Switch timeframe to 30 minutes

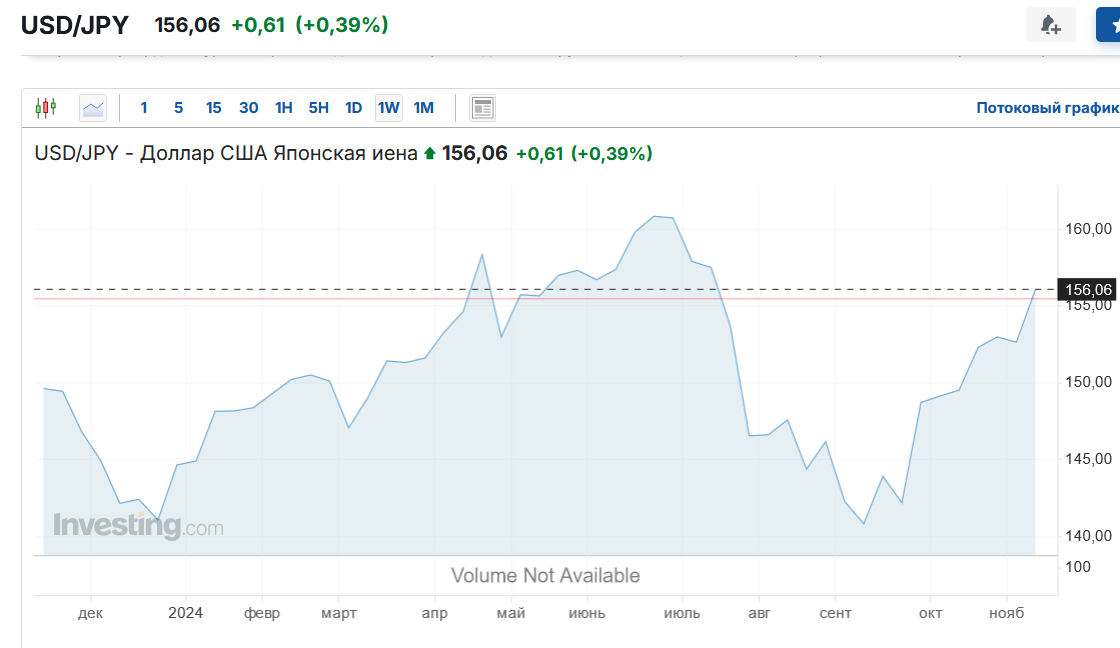coord(248,108)
